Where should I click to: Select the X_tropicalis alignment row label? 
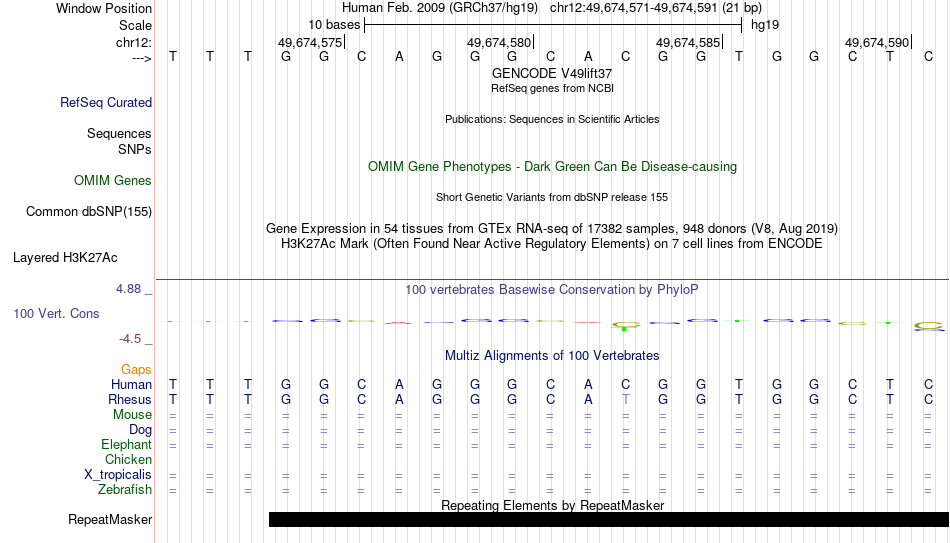[118, 475]
